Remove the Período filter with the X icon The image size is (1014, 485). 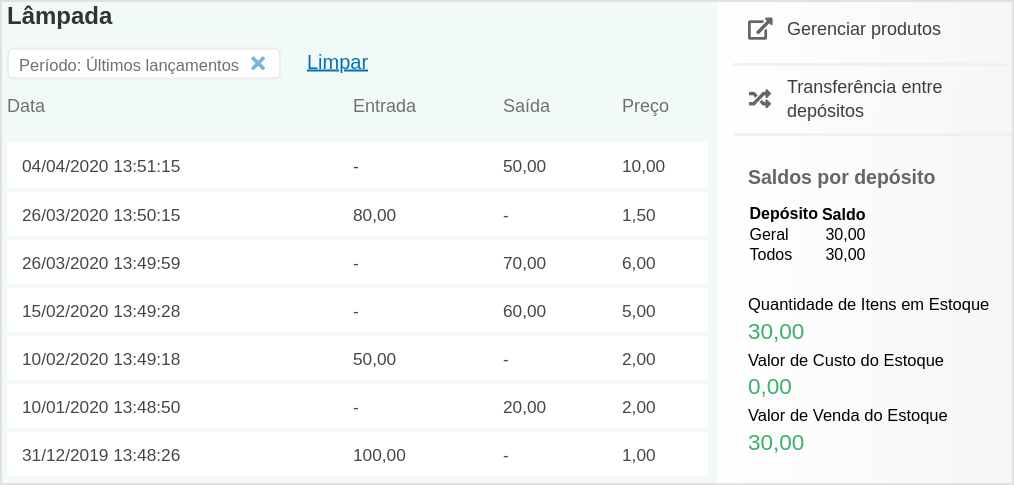tap(258, 63)
